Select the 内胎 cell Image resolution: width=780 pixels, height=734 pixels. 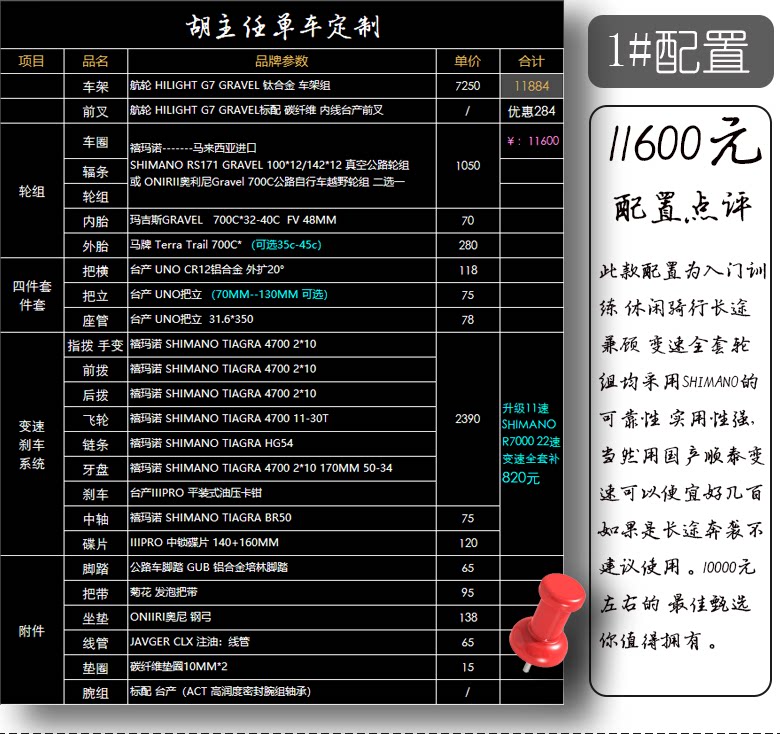96,221
